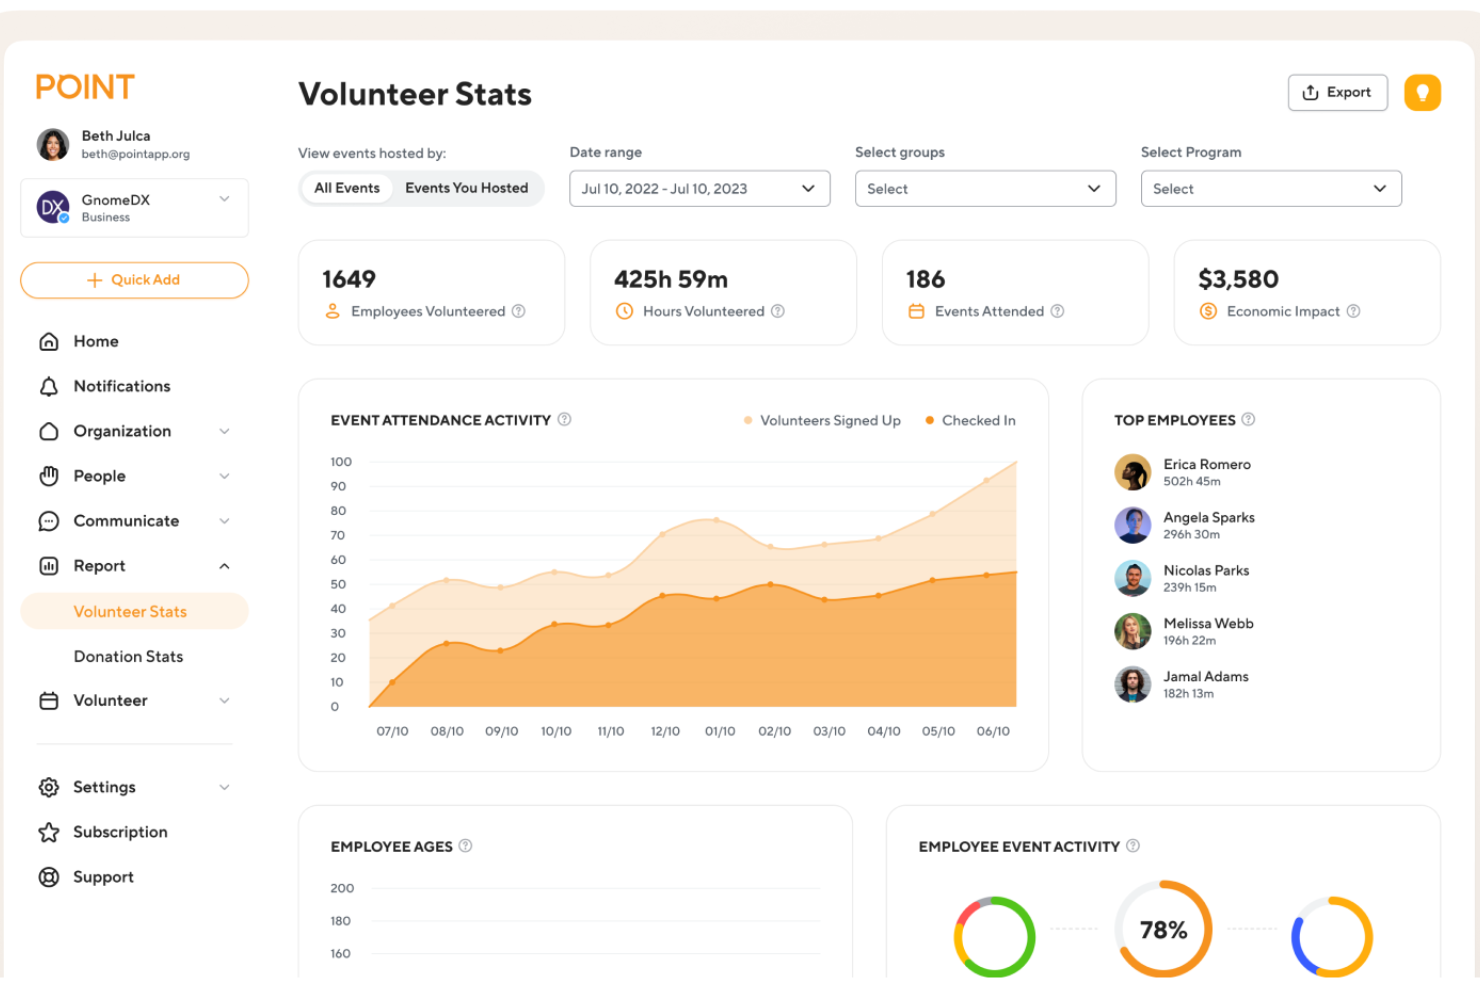Toggle the Checked In legend item
Screen dimensions: 1480x987
pos(969,420)
